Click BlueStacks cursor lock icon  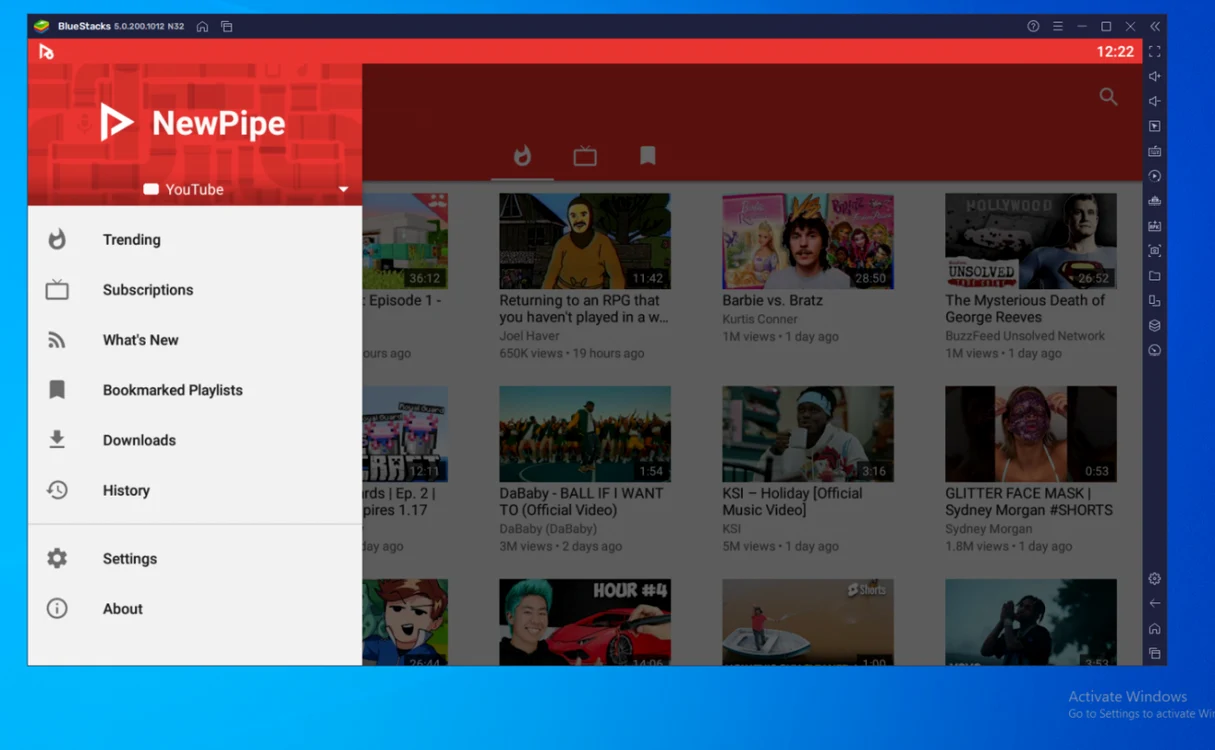click(1155, 126)
